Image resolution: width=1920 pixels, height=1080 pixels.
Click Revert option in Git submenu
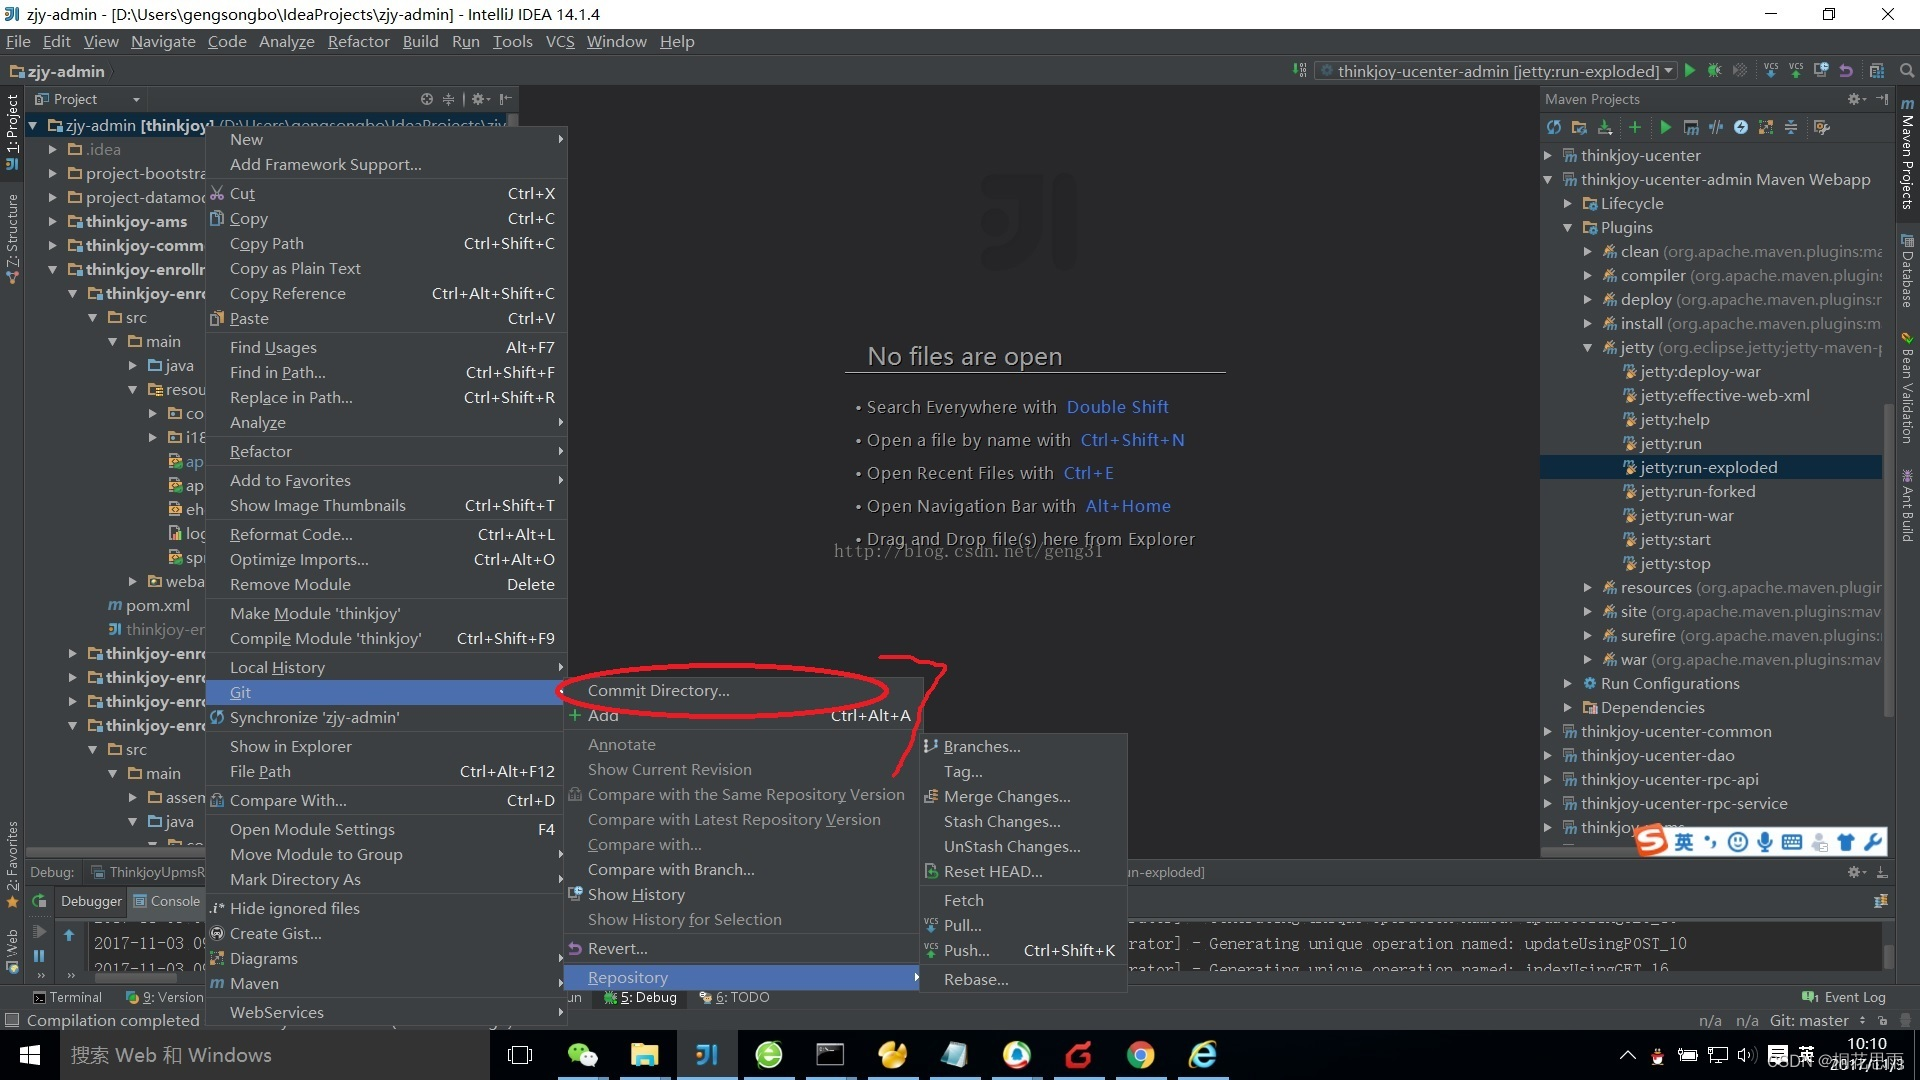click(616, 948)
